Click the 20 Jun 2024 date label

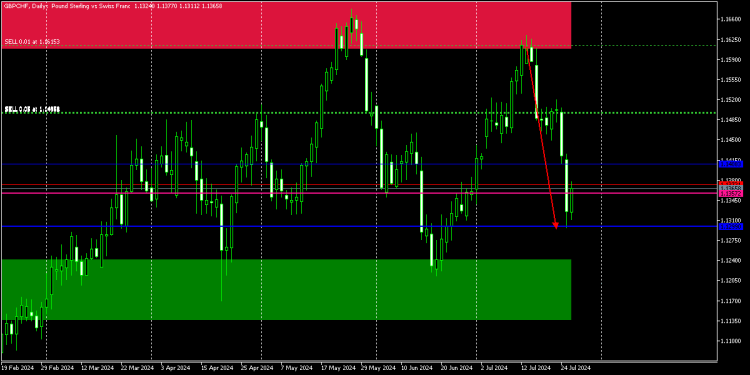tap(457, 367)
